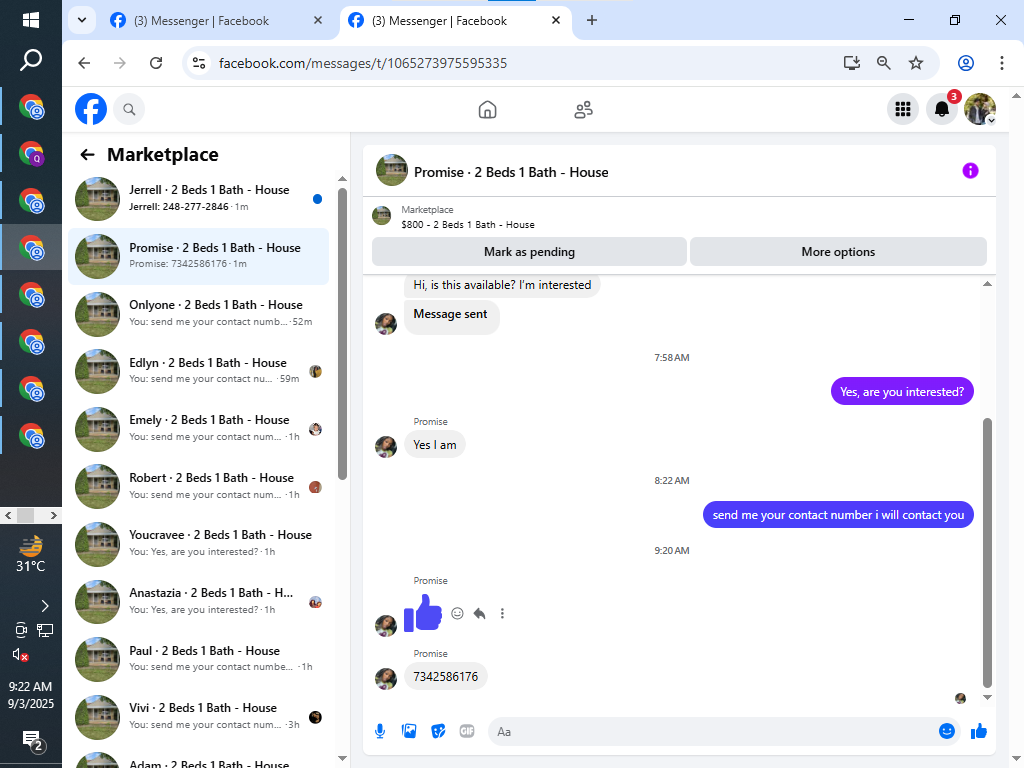Open Youcravee's conversation
Screen dimensions: 1024x768
(199, 543)
